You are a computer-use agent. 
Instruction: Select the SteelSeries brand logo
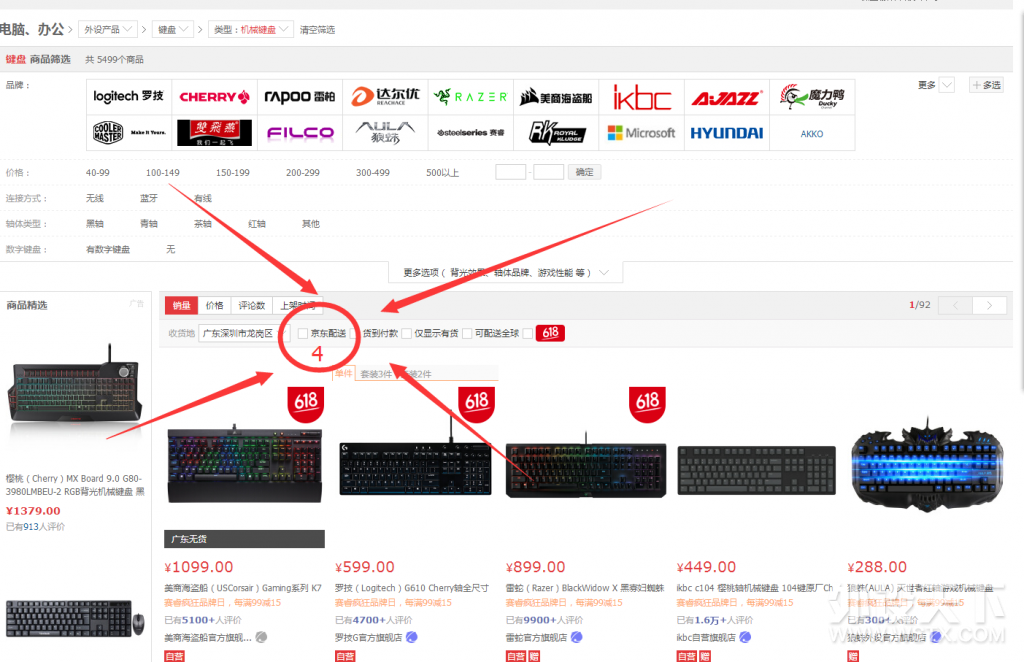tap(470, 133)
